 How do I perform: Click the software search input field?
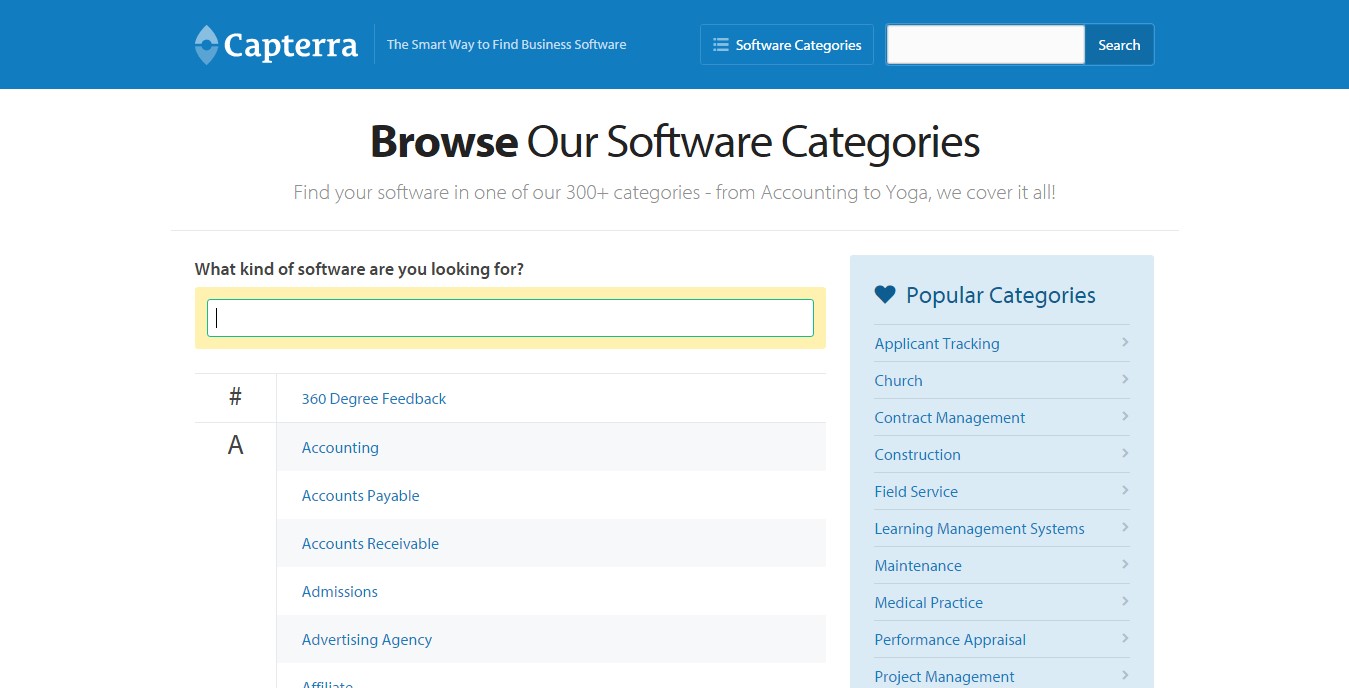tap(509, 317)
